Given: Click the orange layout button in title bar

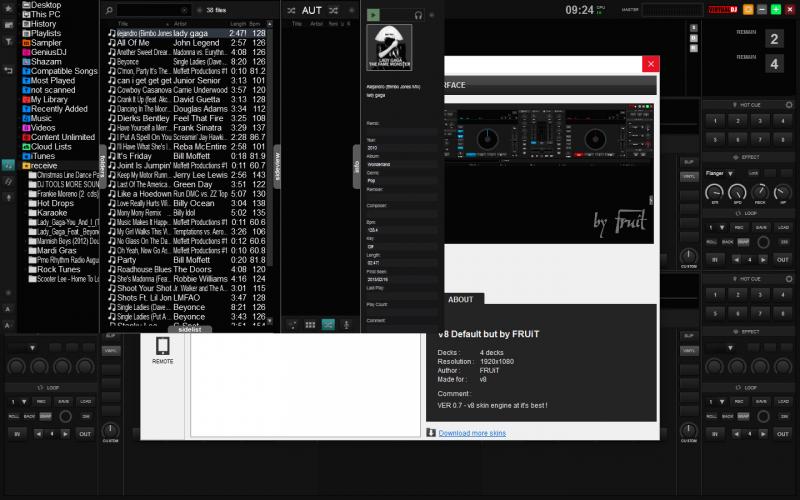Looking at the screenshot, I should pos(748,9).
